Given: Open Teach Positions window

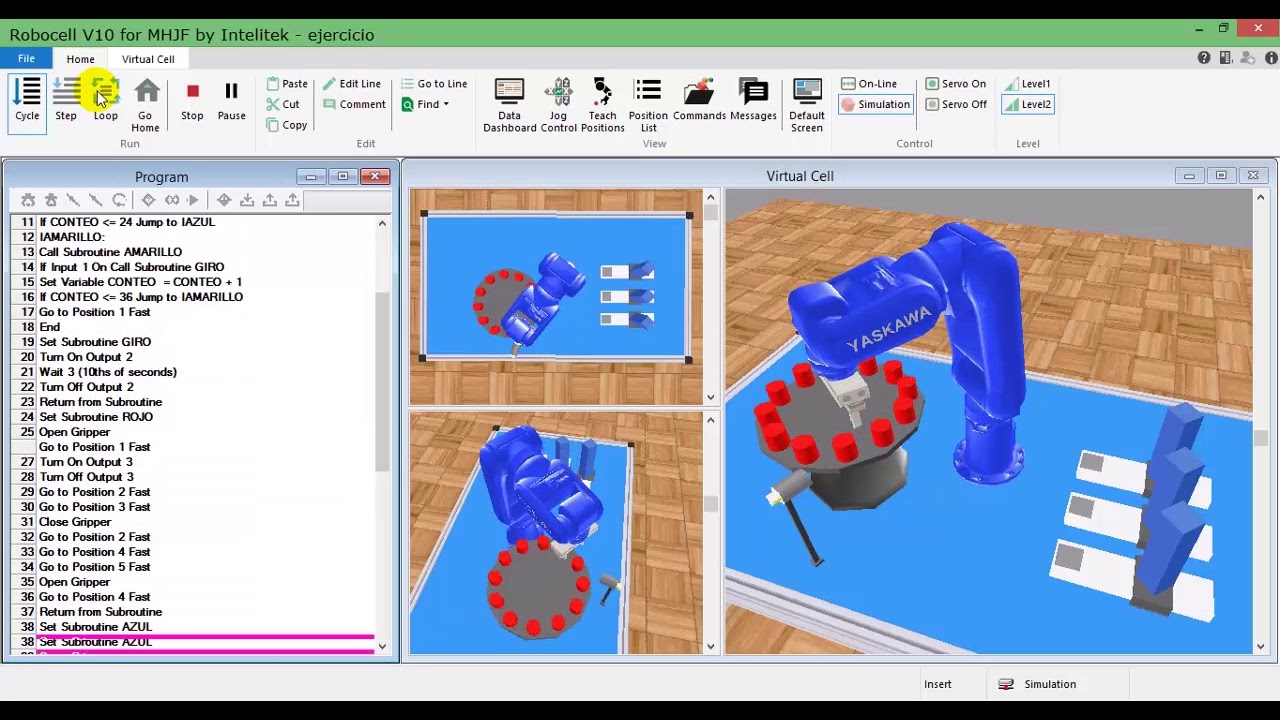Looking at the screenshot, I should [602, 105].
